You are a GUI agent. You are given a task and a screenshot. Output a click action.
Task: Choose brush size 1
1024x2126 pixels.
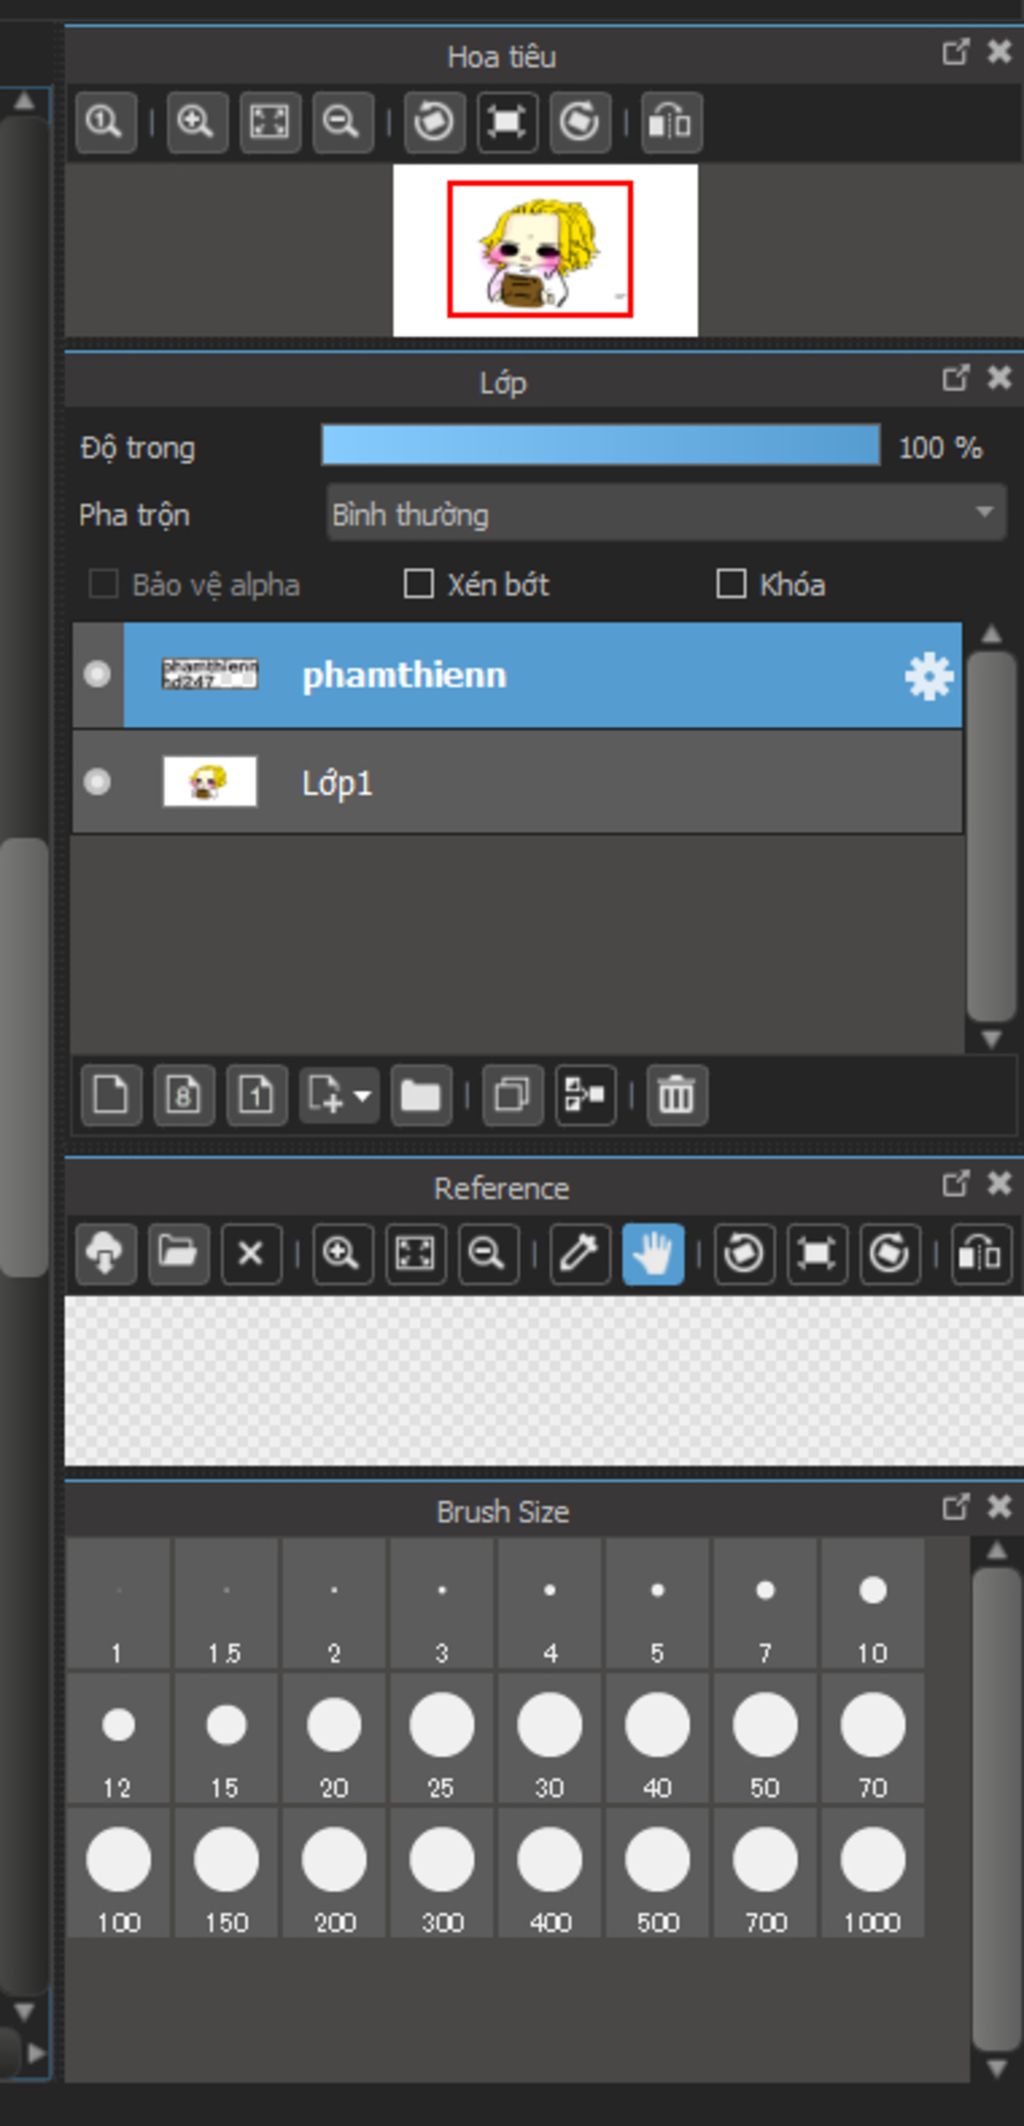click(118, 1605)
